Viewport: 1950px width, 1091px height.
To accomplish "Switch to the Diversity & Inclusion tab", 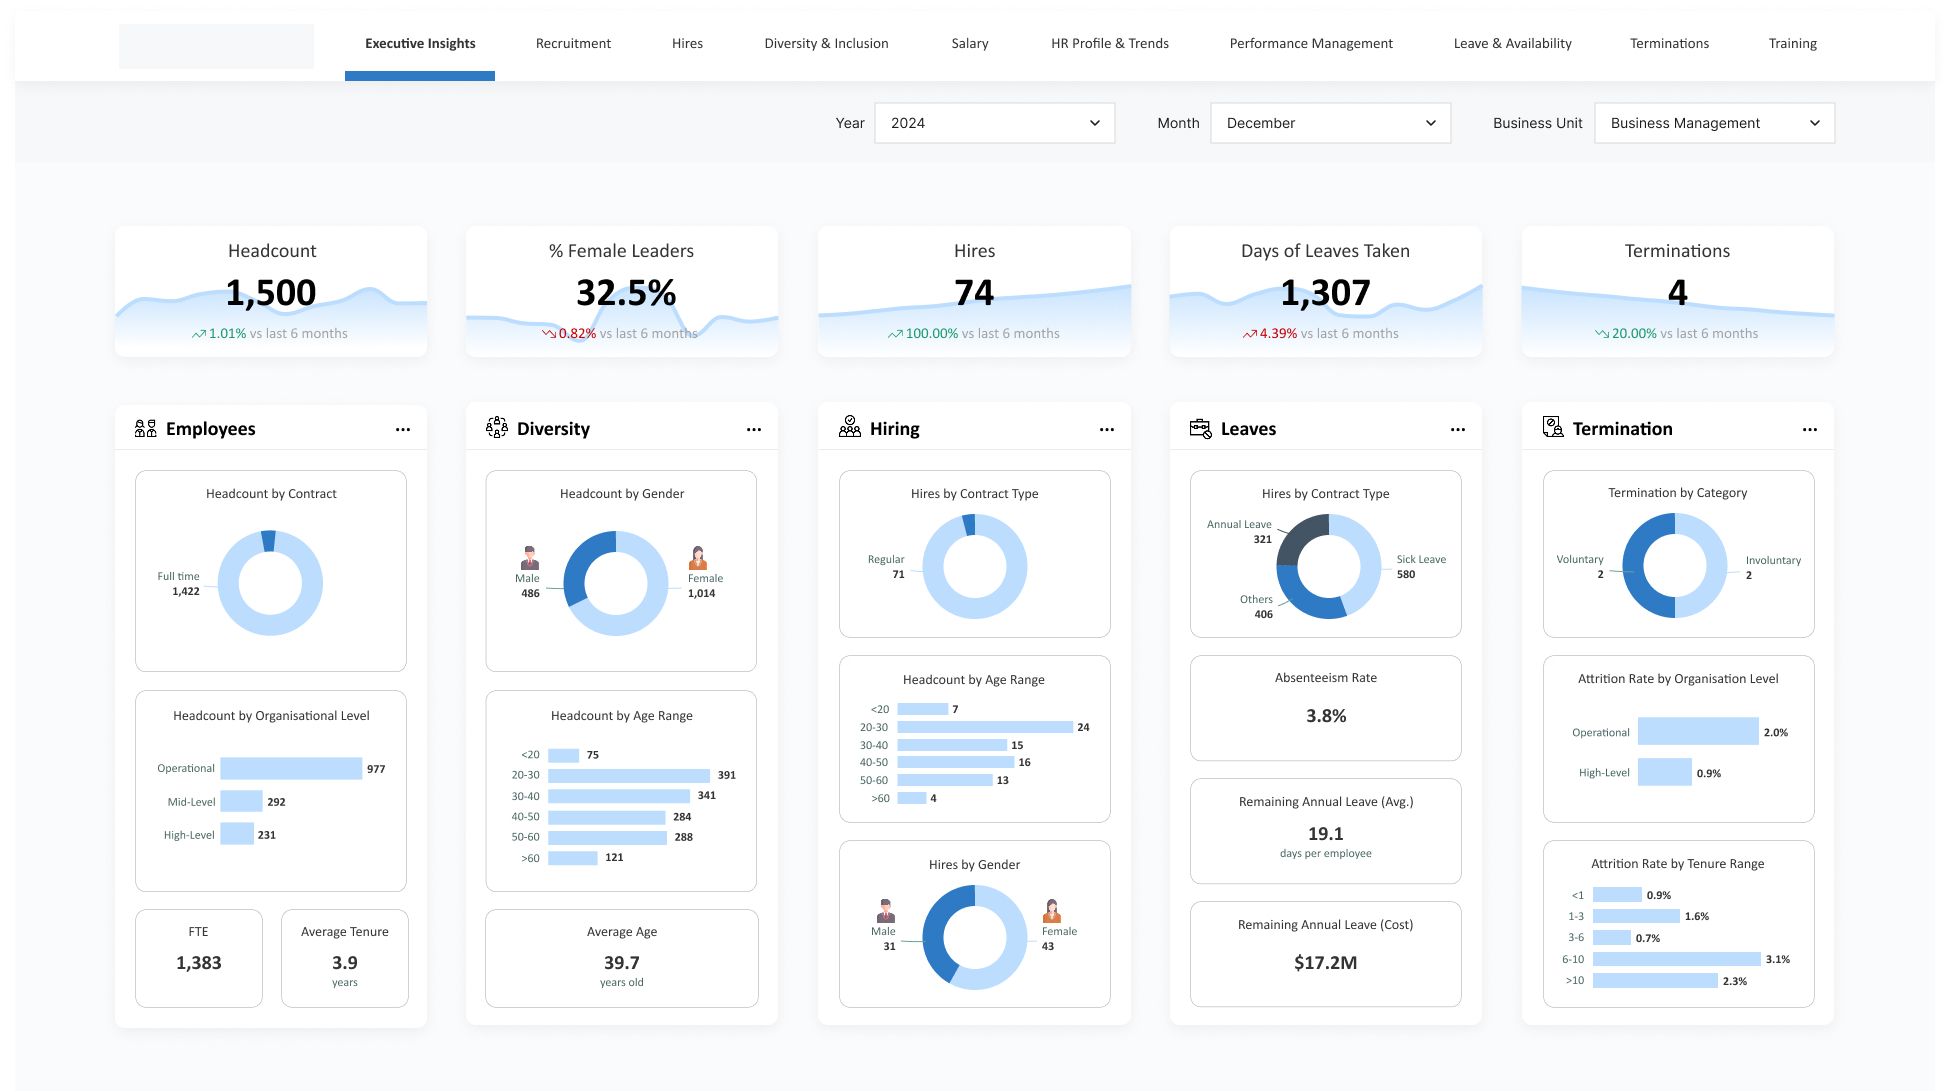I will point(826,43).
